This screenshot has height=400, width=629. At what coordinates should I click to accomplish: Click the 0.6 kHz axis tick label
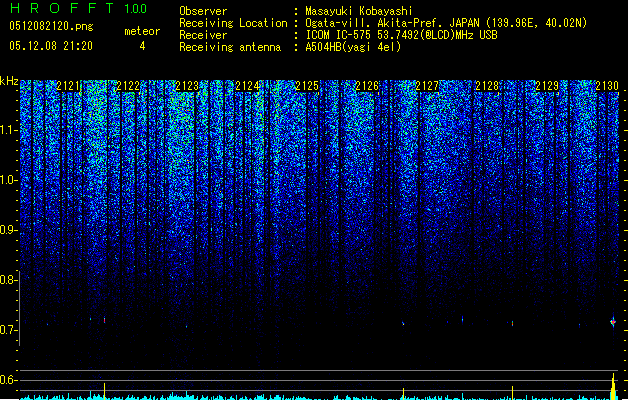9,380
